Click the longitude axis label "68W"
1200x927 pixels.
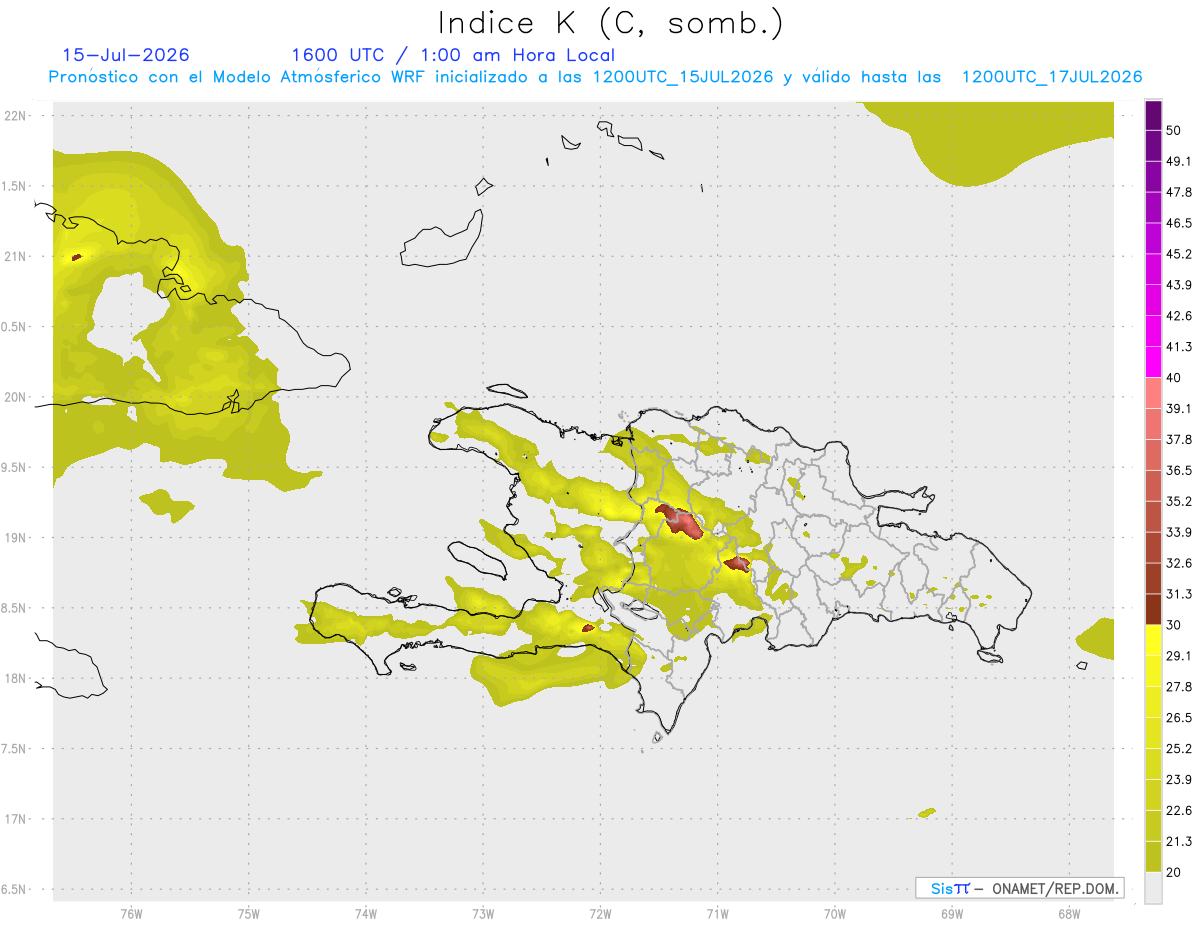[x=1069, y=913]
